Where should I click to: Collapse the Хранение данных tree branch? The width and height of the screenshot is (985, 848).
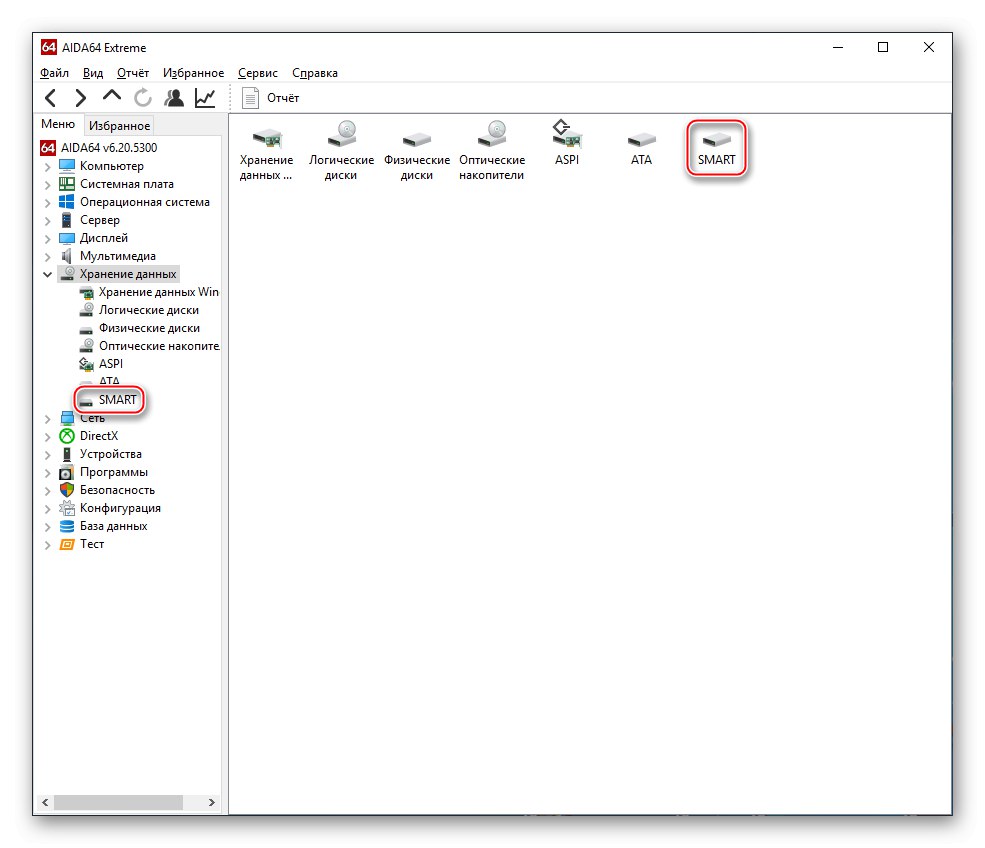tap(47, 273)
